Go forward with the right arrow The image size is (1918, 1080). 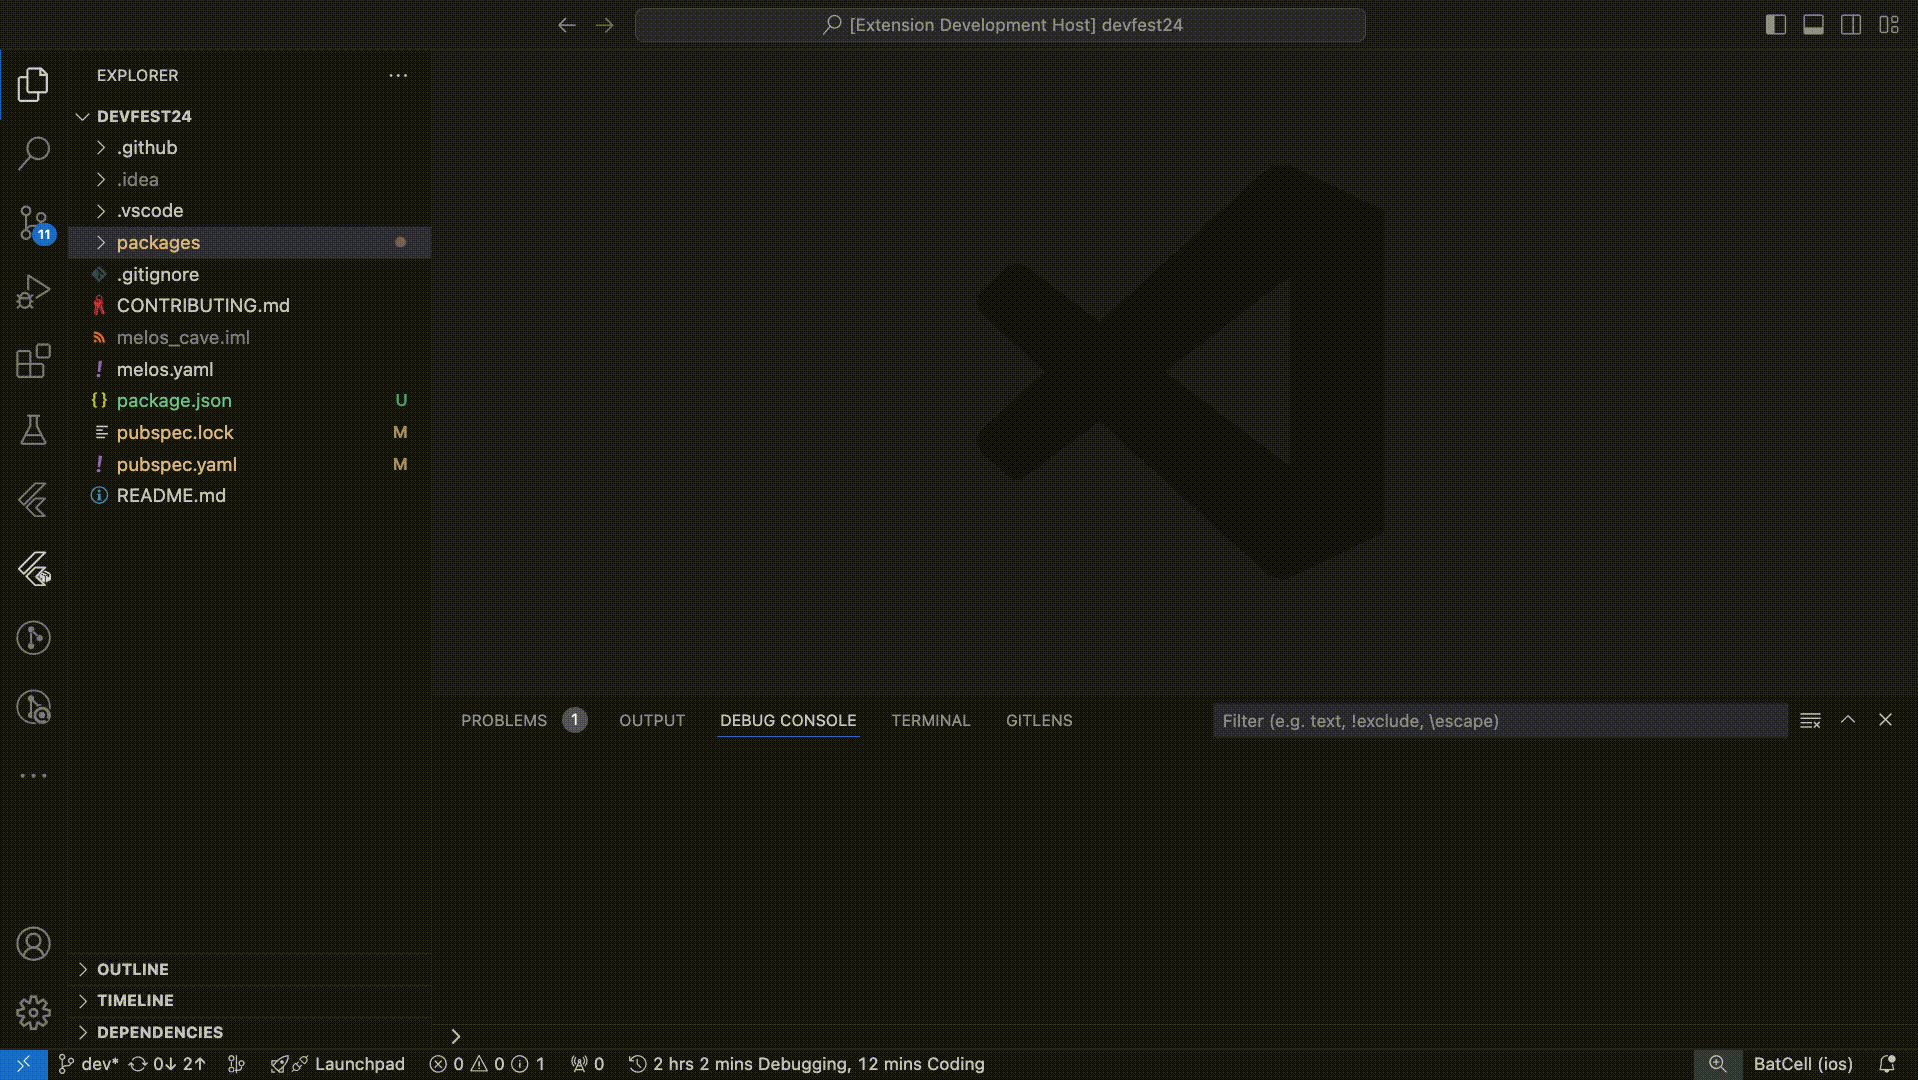pos(605,25)
